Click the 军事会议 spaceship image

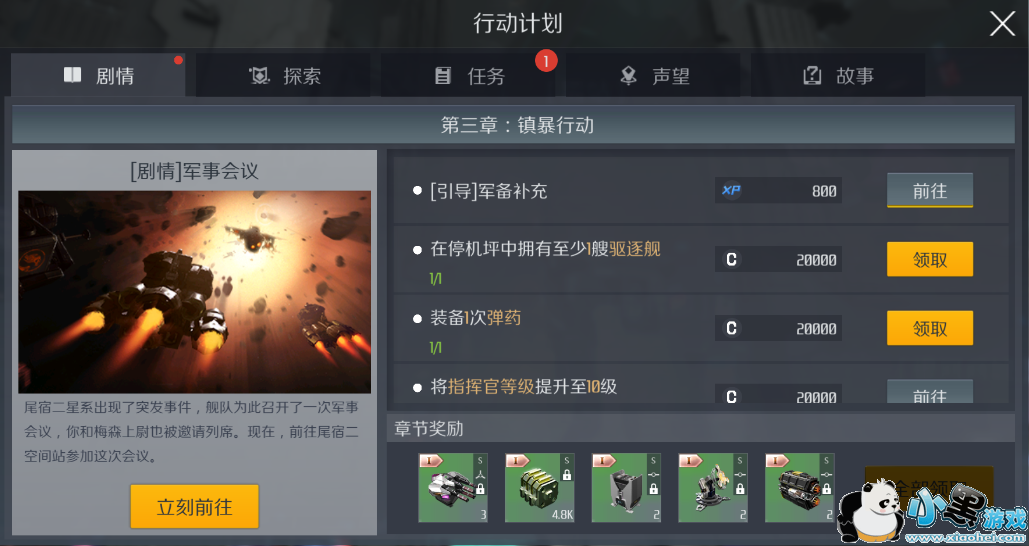(x=194, y=292)
